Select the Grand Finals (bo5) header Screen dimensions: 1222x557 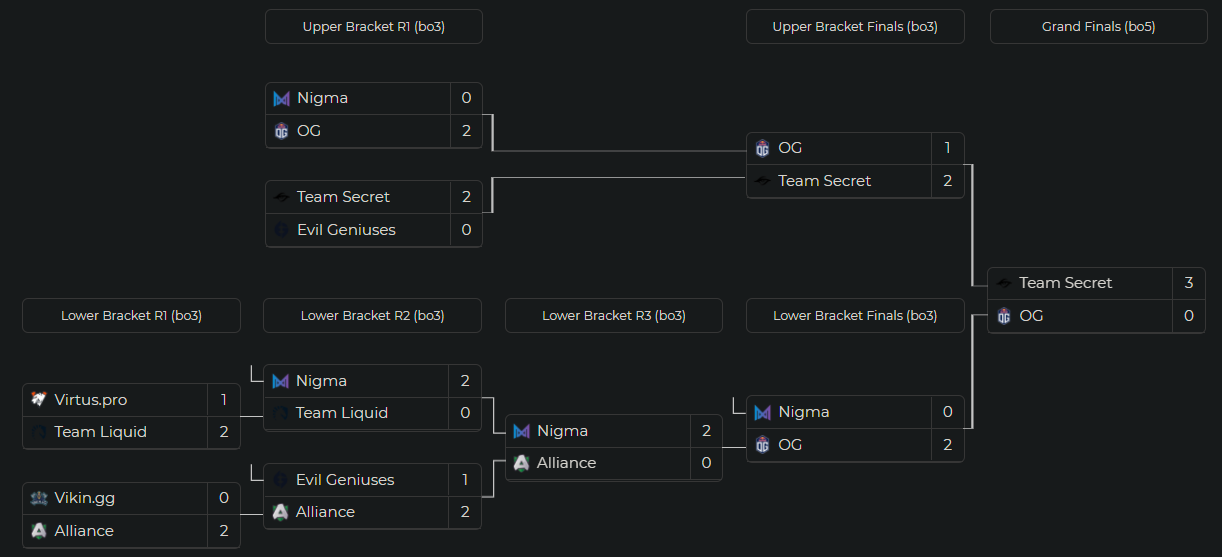click(1098, 27)
